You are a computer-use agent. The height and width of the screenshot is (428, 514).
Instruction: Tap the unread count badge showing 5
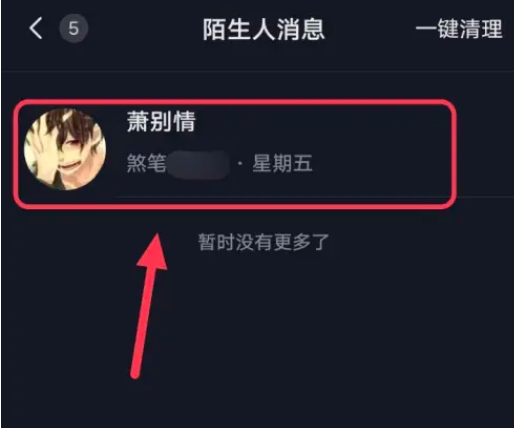[x=74, y=28]
